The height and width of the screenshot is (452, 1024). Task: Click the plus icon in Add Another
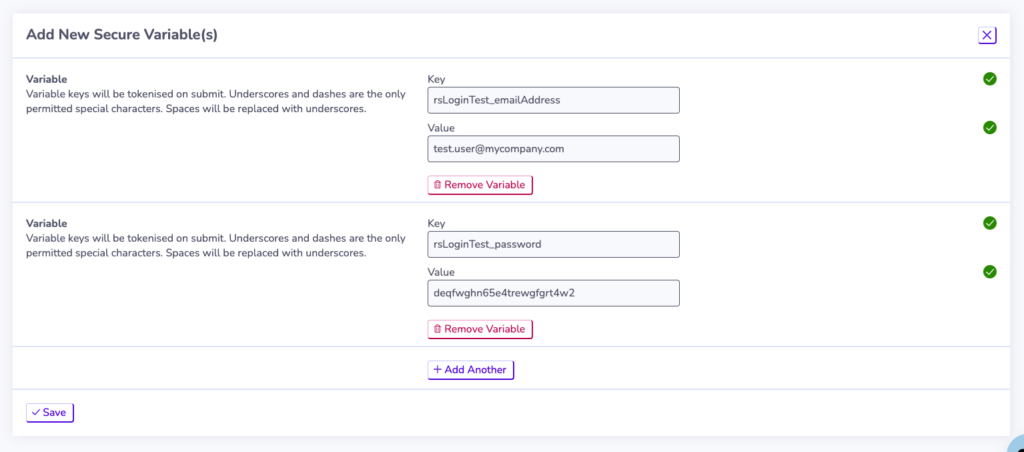click(438, 369)
